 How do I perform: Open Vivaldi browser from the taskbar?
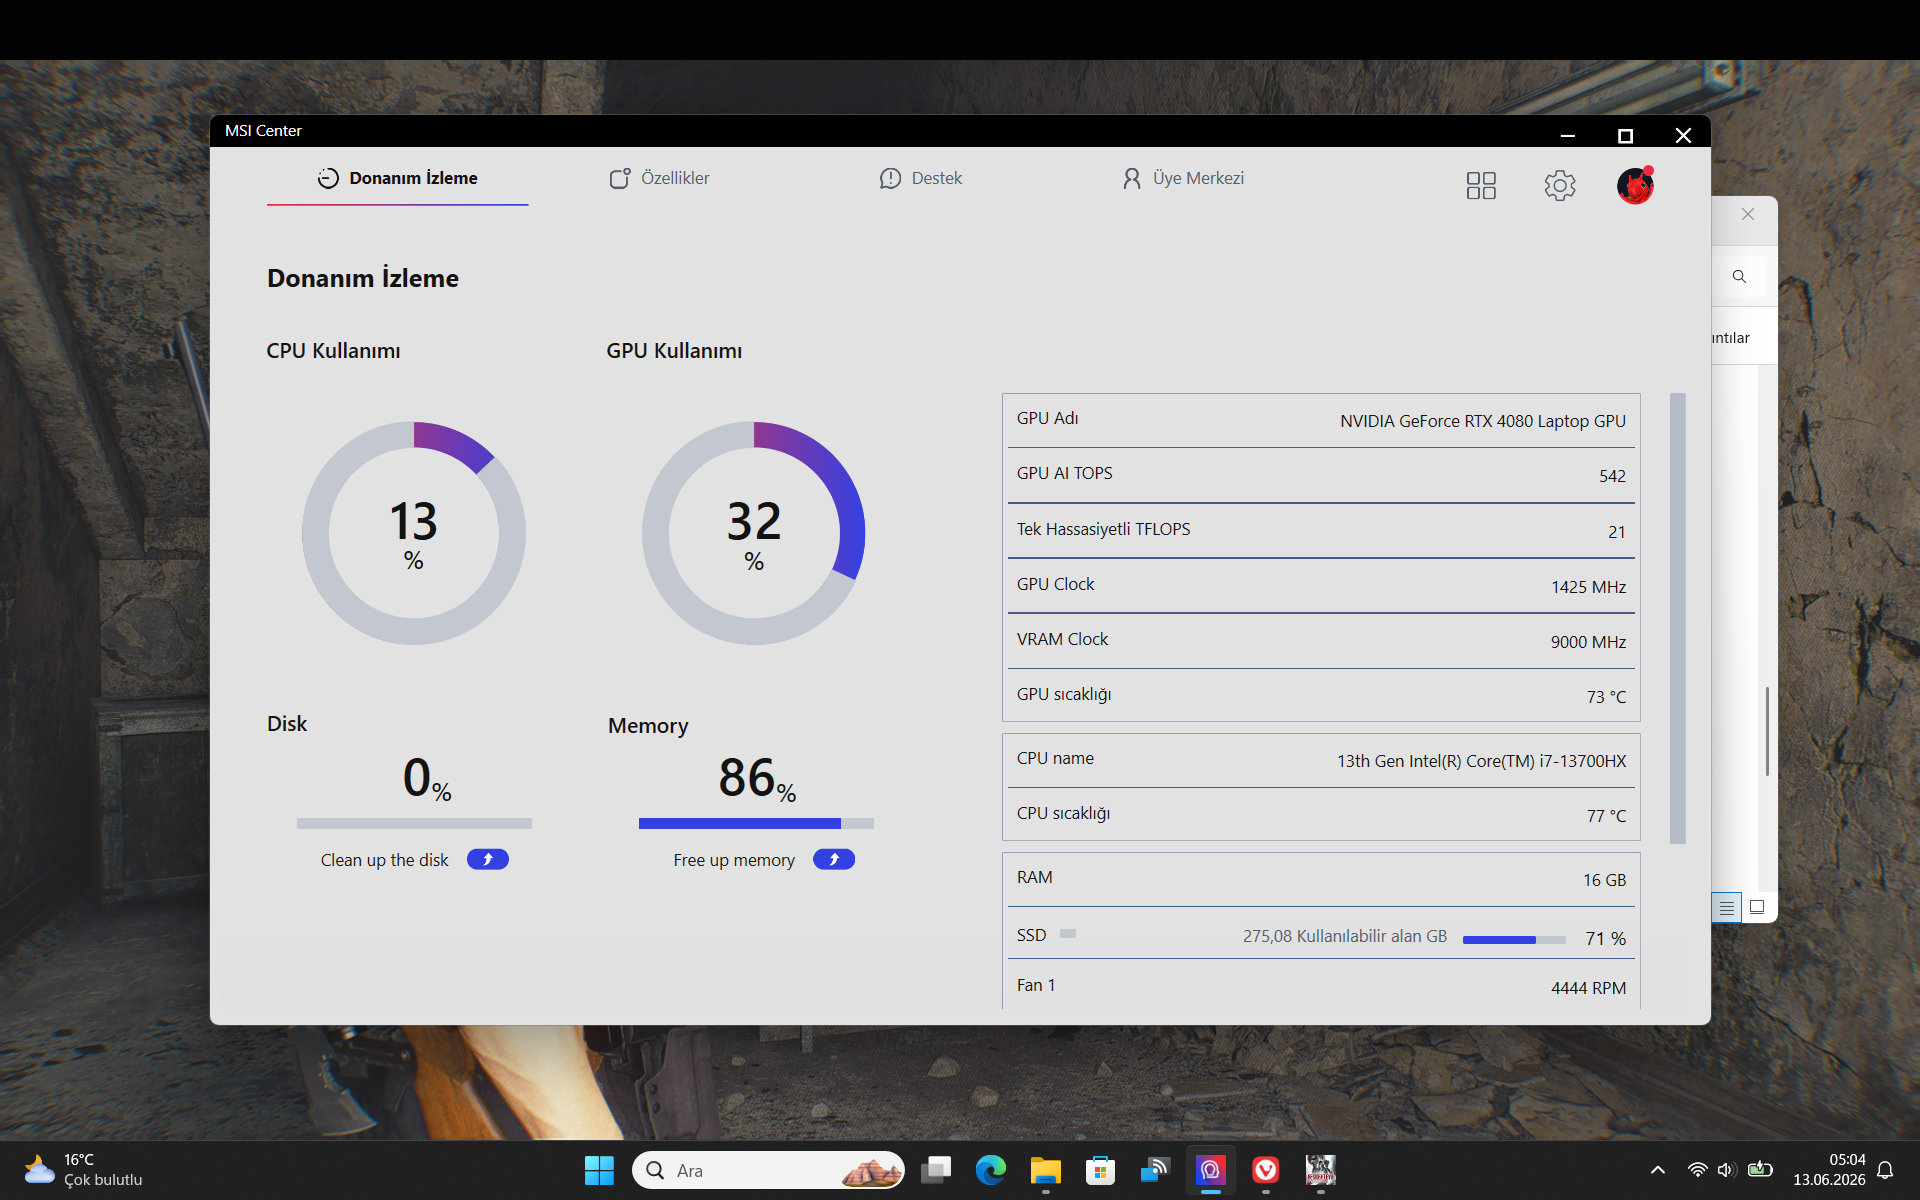coord(1265,1170)
